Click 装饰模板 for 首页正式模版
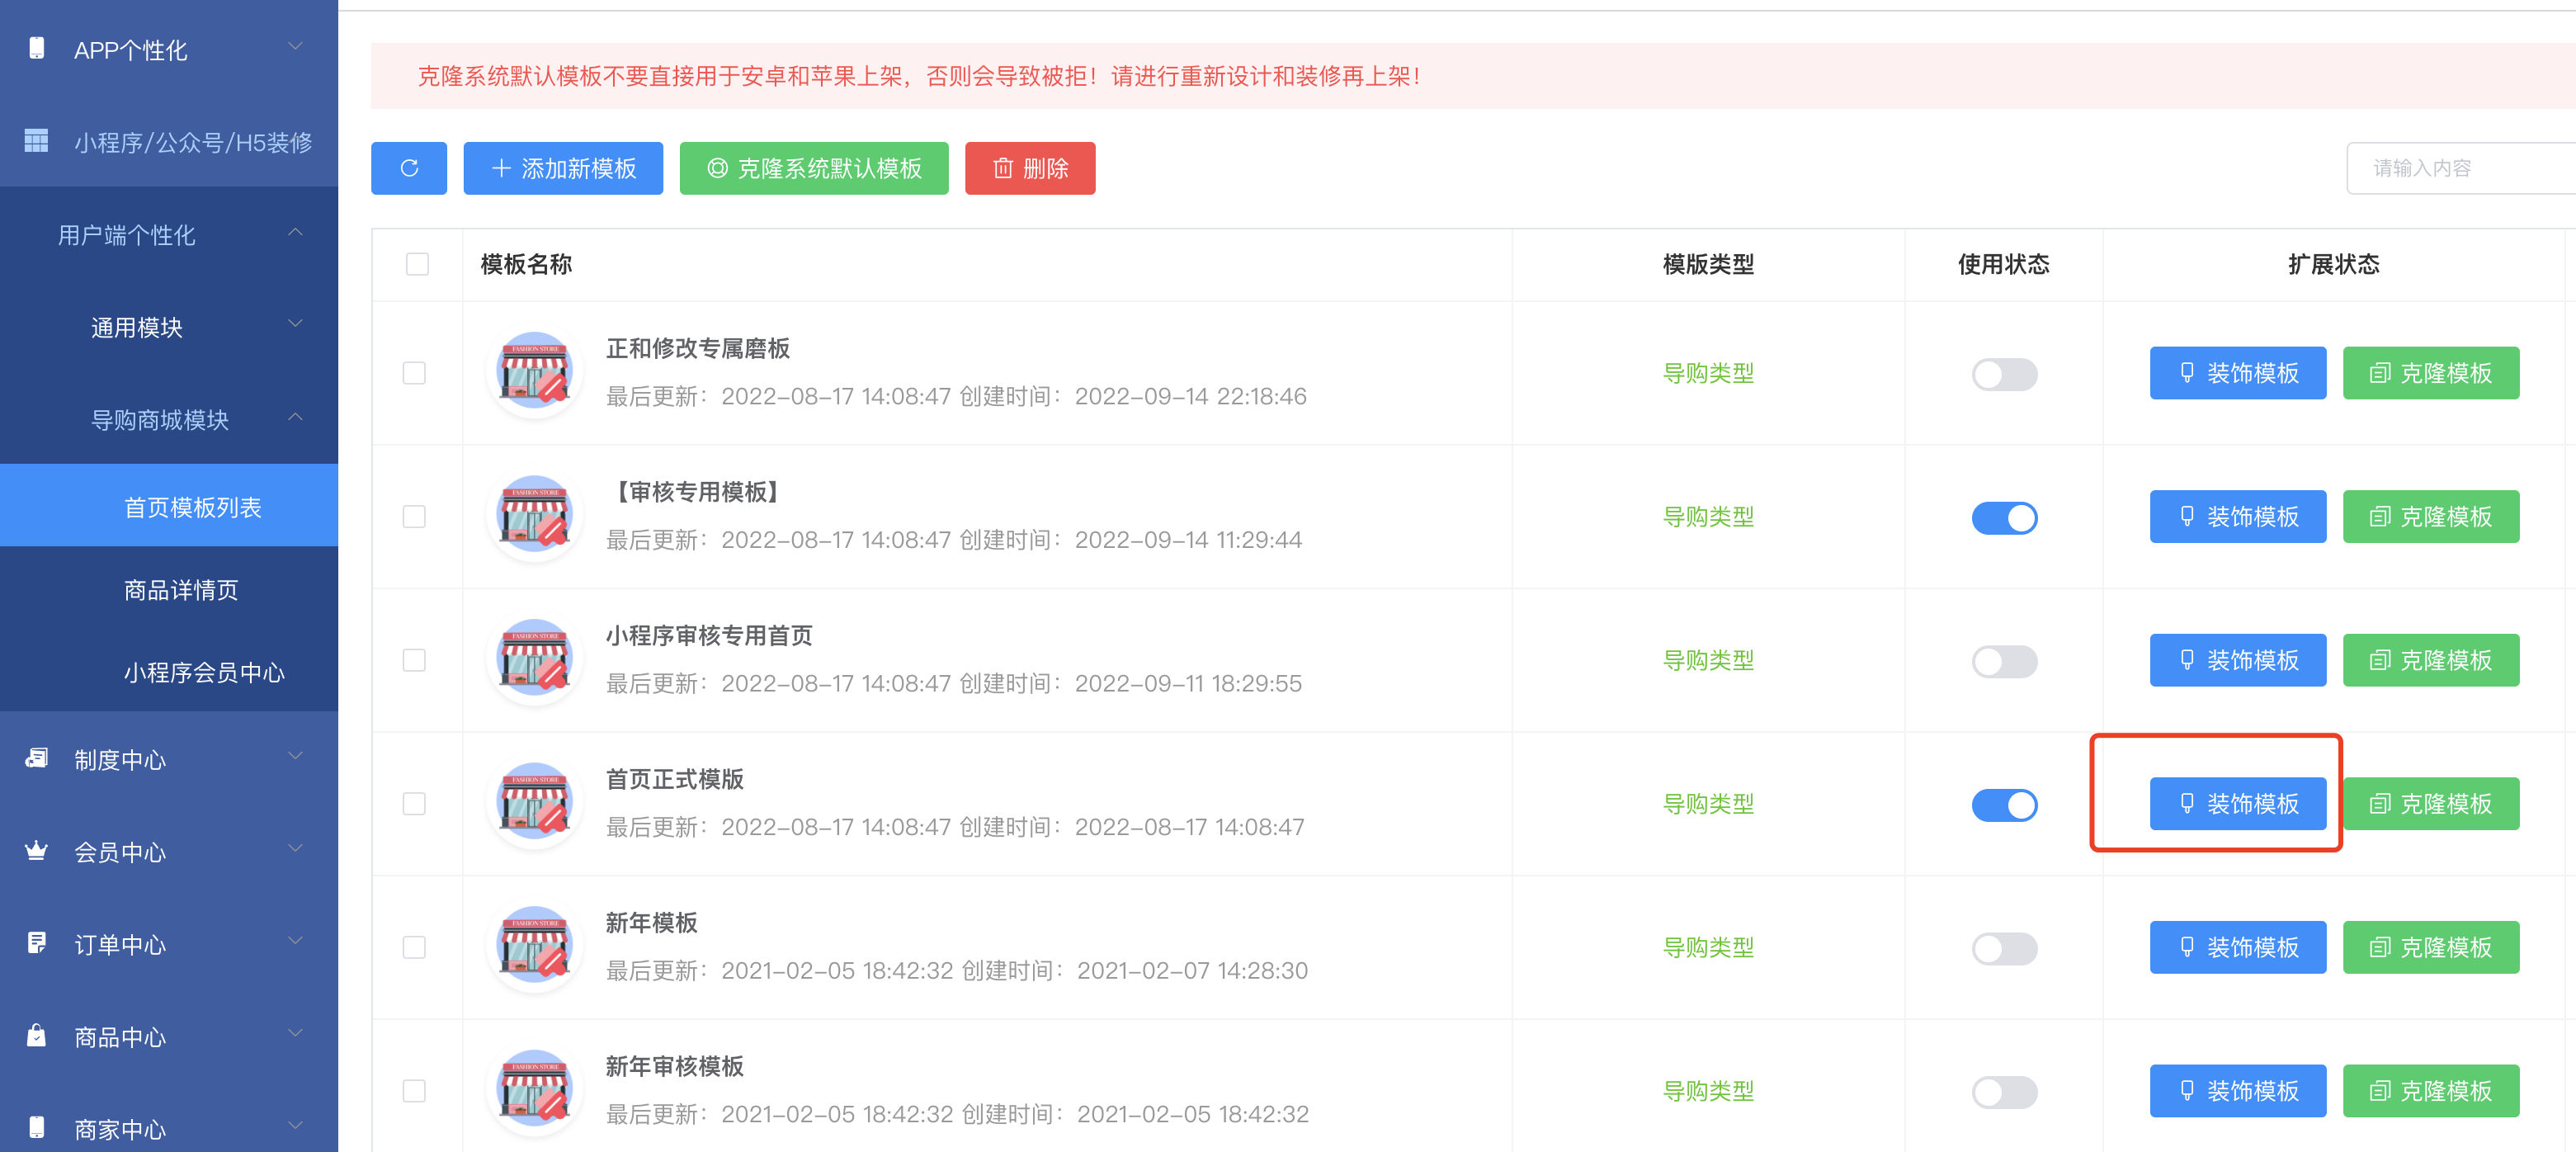The image size is (2576, 1152). [x=2238, y=804]
